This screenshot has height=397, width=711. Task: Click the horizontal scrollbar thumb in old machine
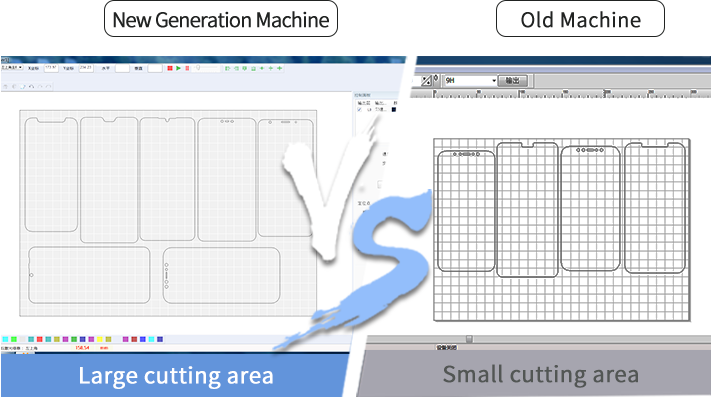[469, 339]
